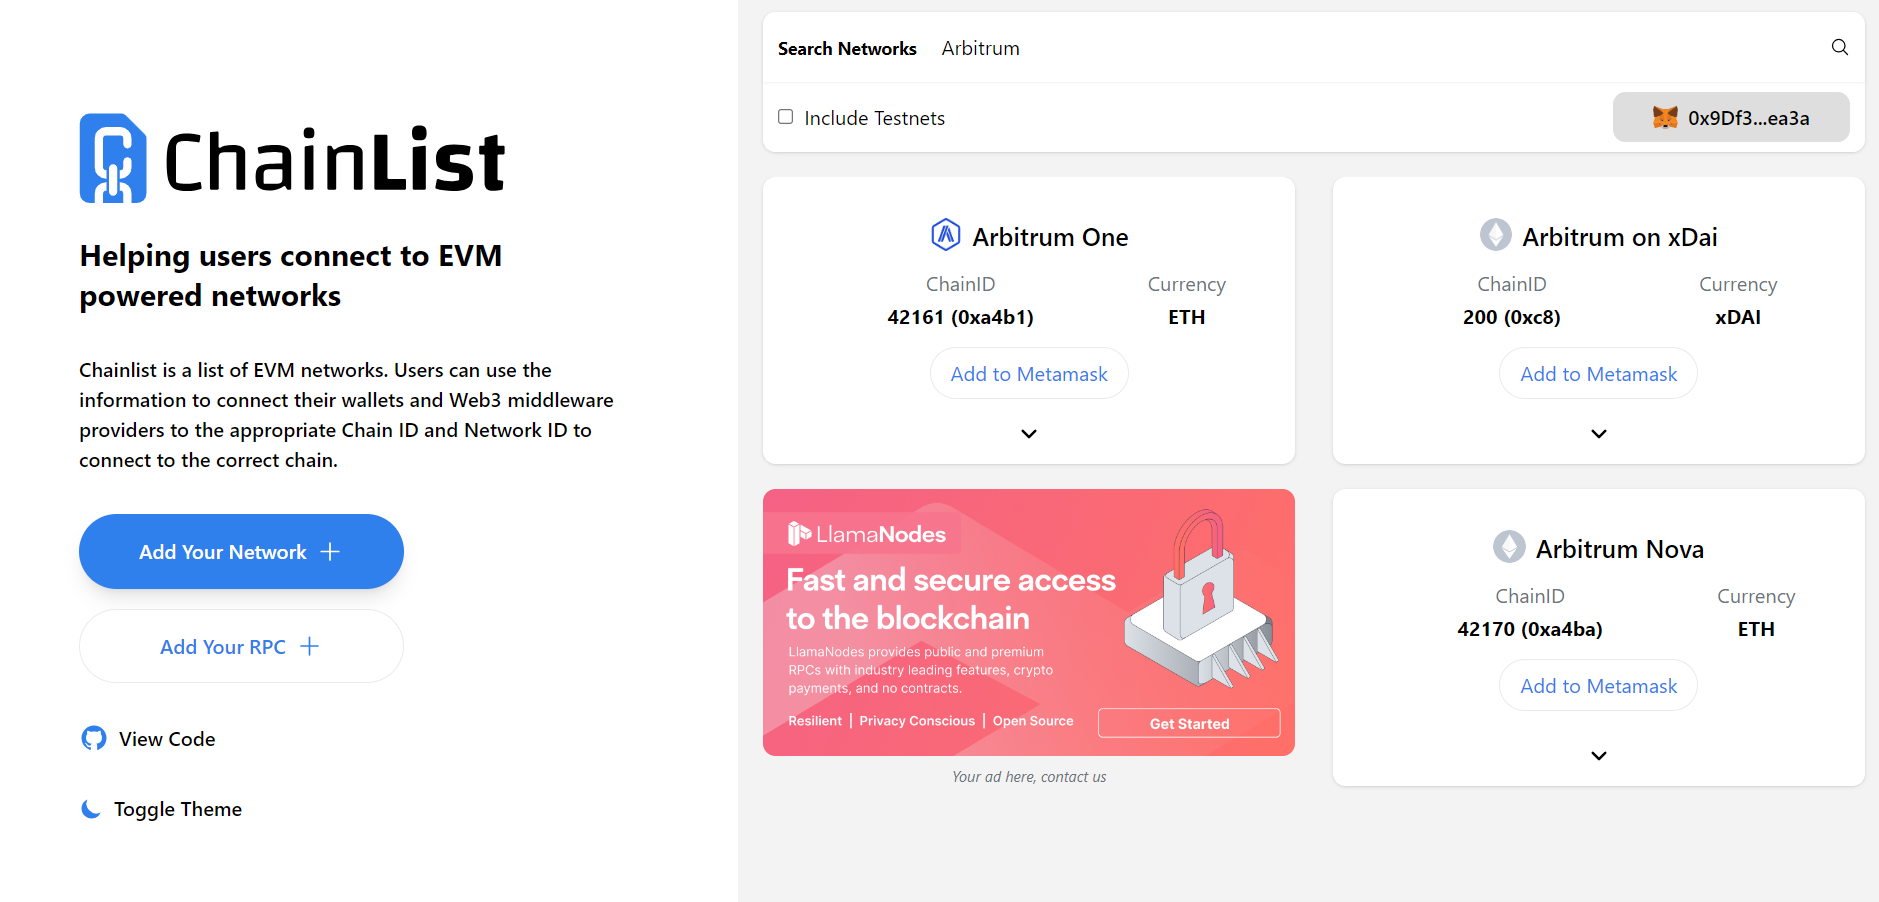Click the MetaMask fox icon

[1665, 118]
